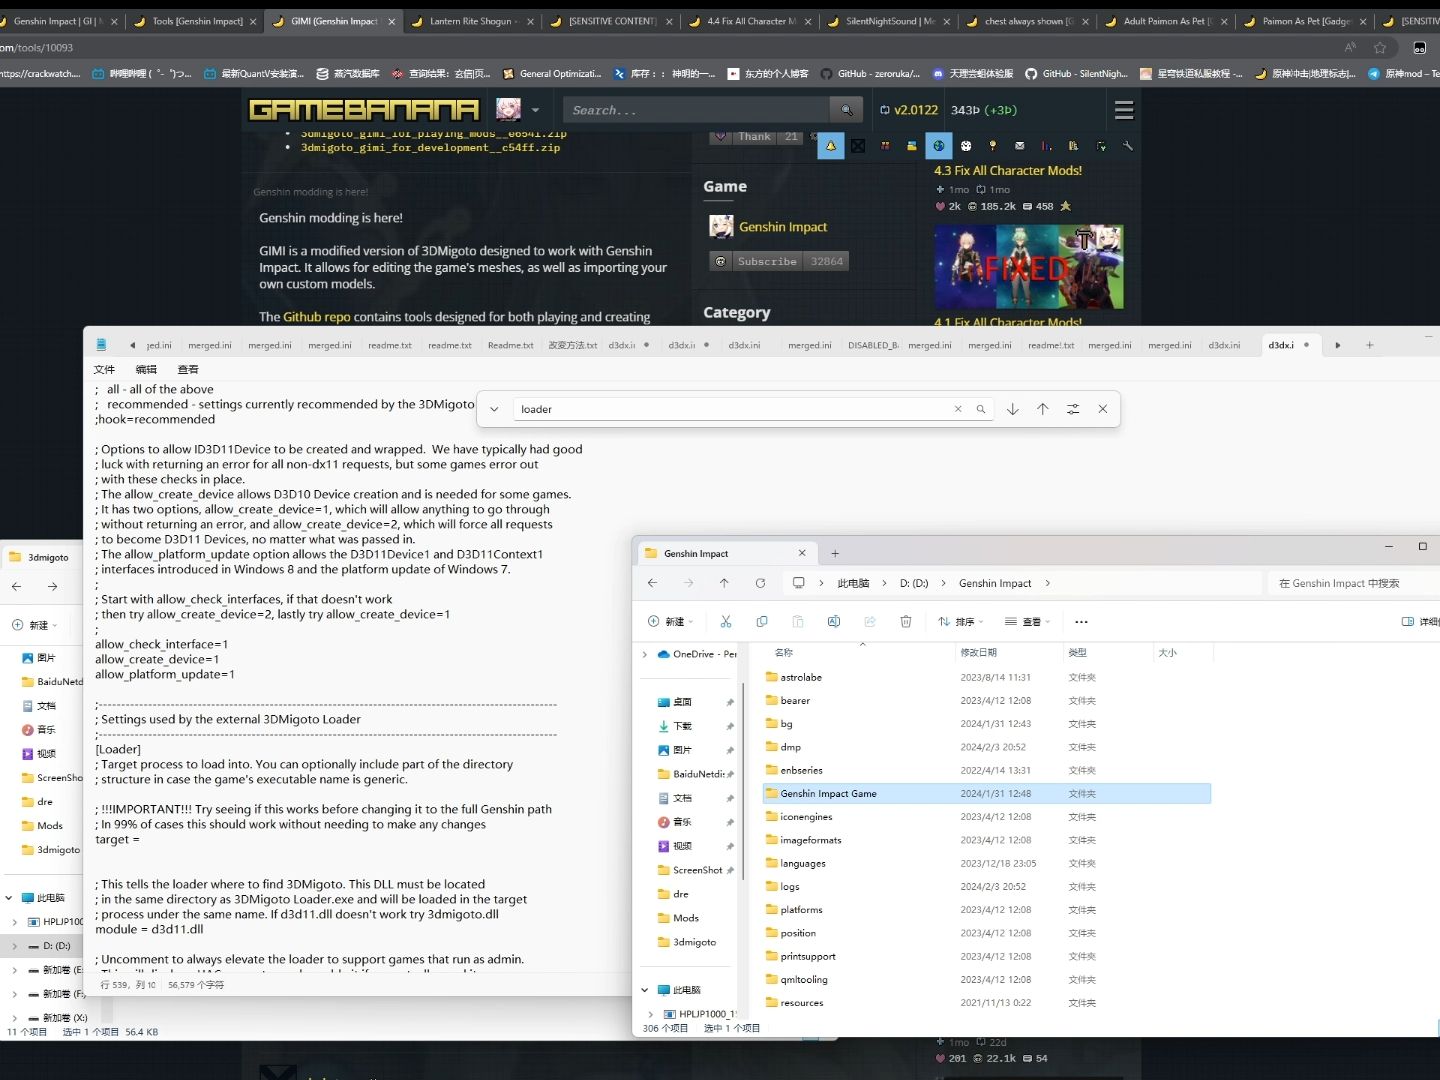Expand the breadcrumb chevron after Genshin Impact
1440x1080 pixels.
pyautogui.click(x=1047, y=583)
